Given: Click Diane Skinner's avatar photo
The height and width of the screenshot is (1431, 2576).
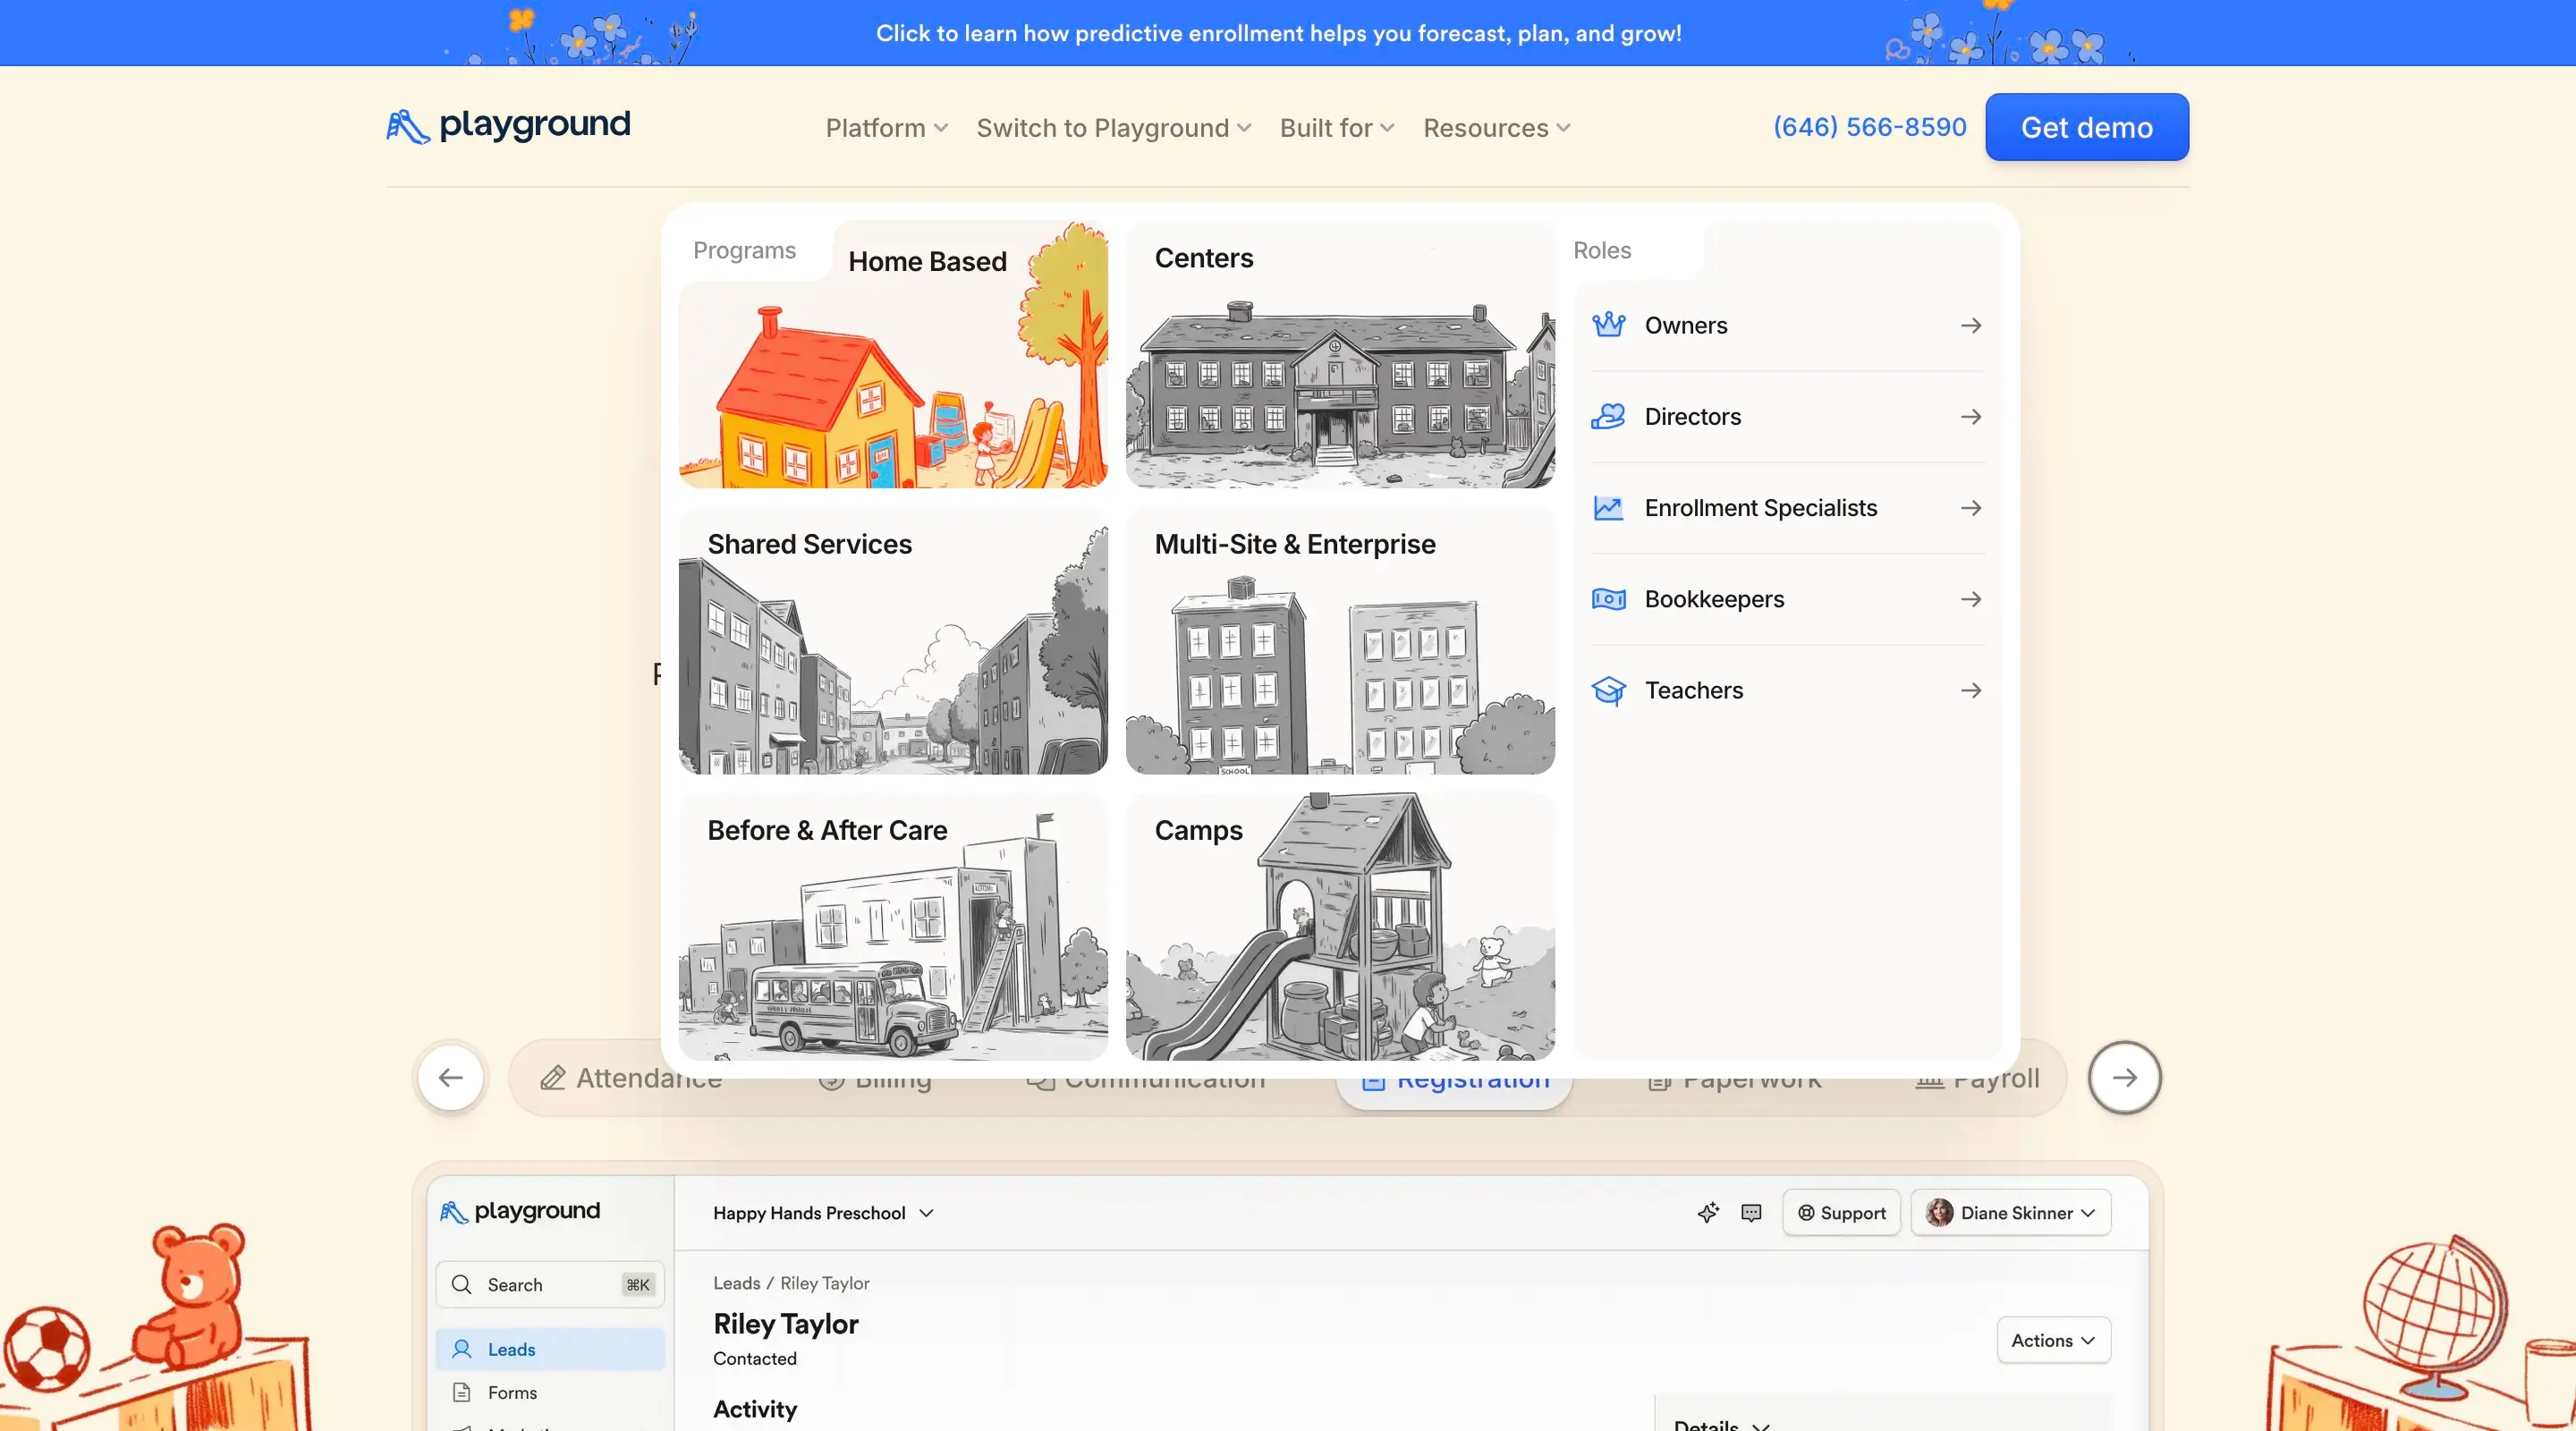Looking at the screenshot, I should click(1939, 1212).
